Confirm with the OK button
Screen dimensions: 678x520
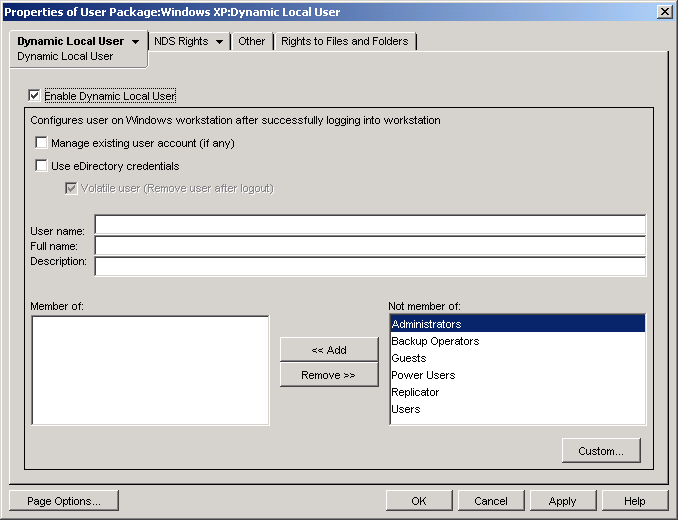(419, 501)
